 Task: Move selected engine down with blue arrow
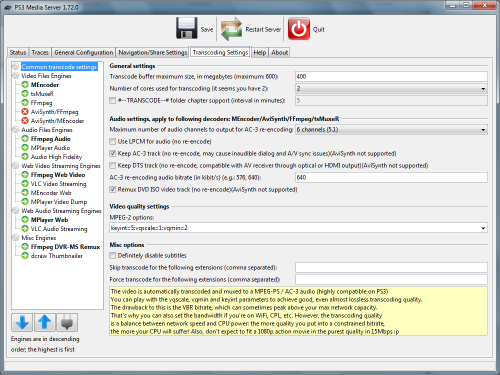(x=22, y=322)
